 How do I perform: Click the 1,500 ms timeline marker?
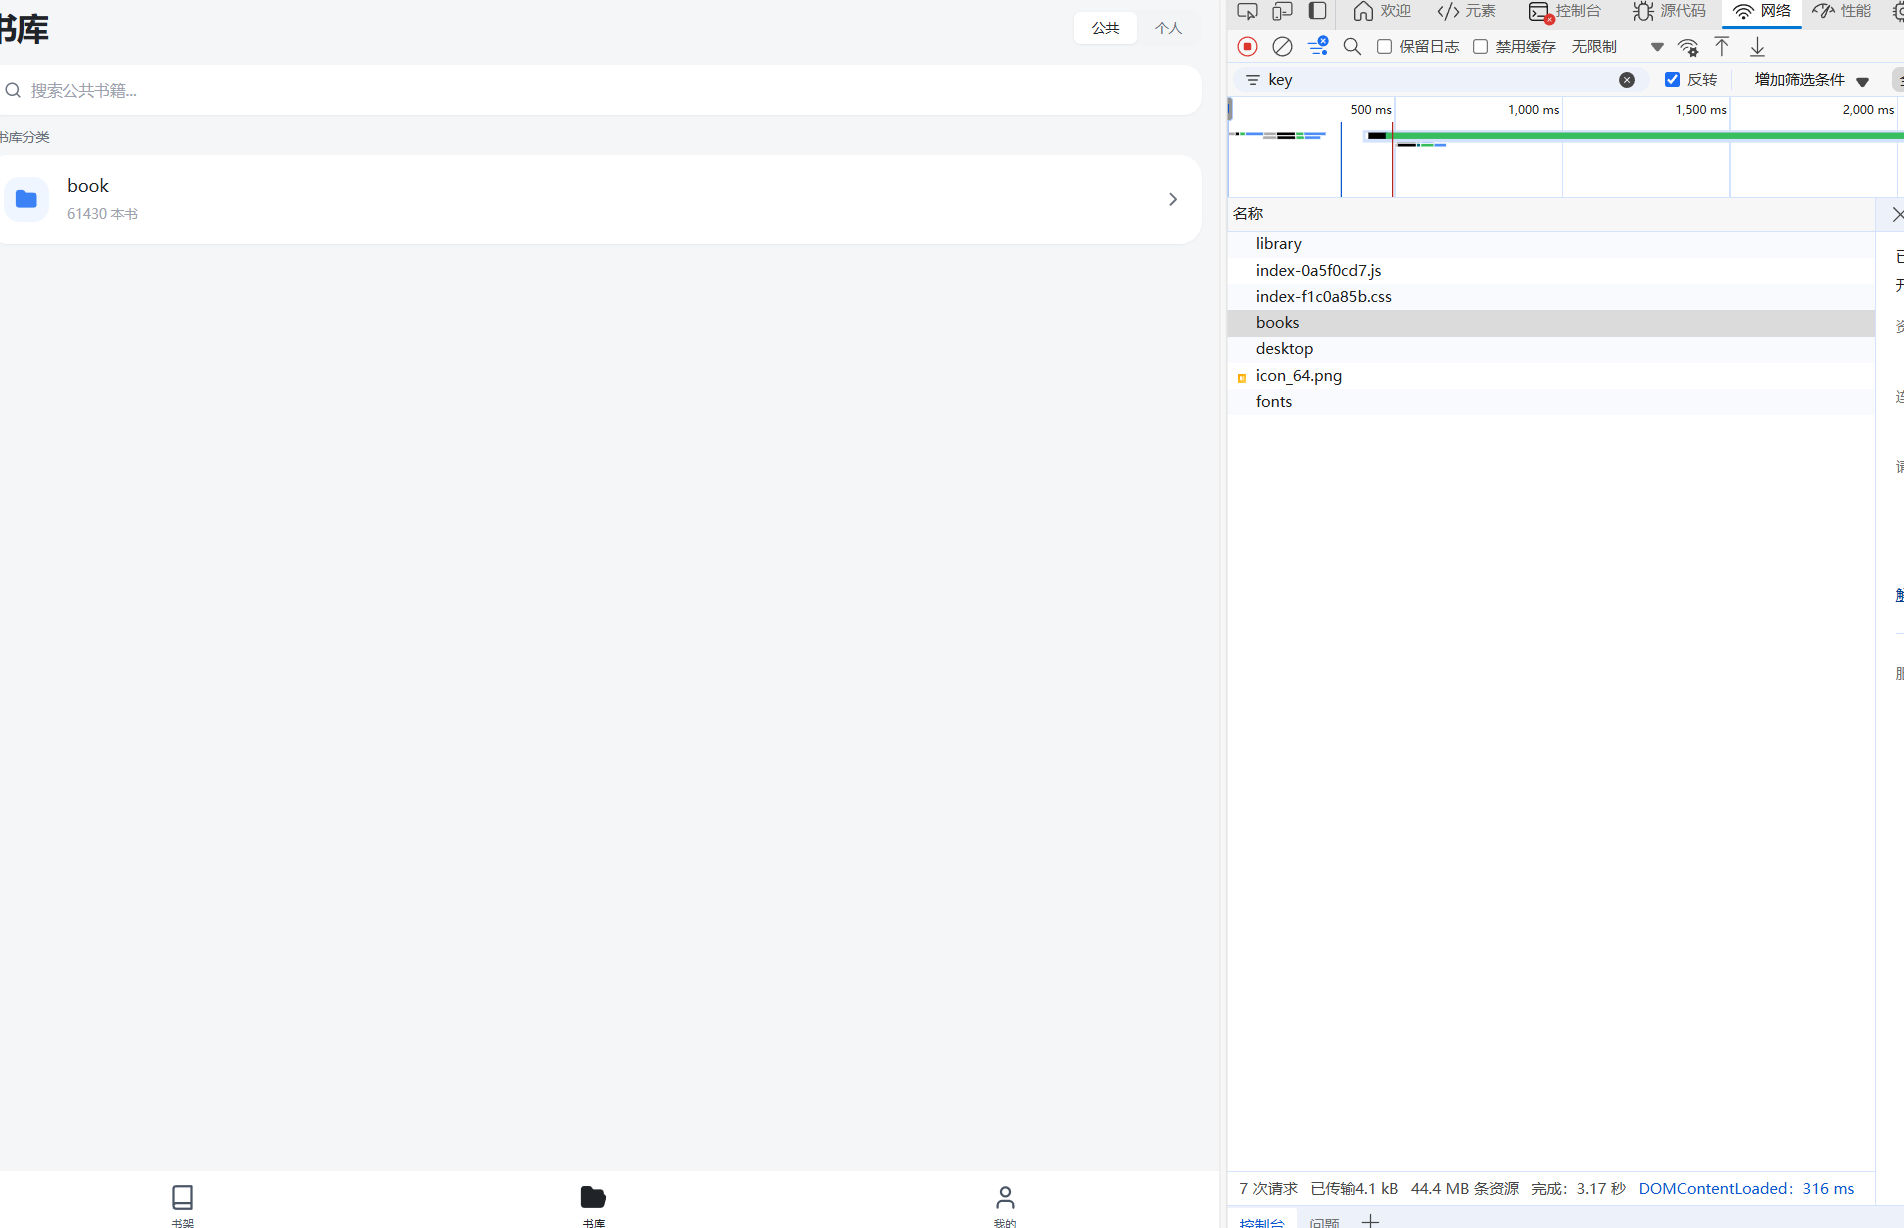[x=1701, y=109]
